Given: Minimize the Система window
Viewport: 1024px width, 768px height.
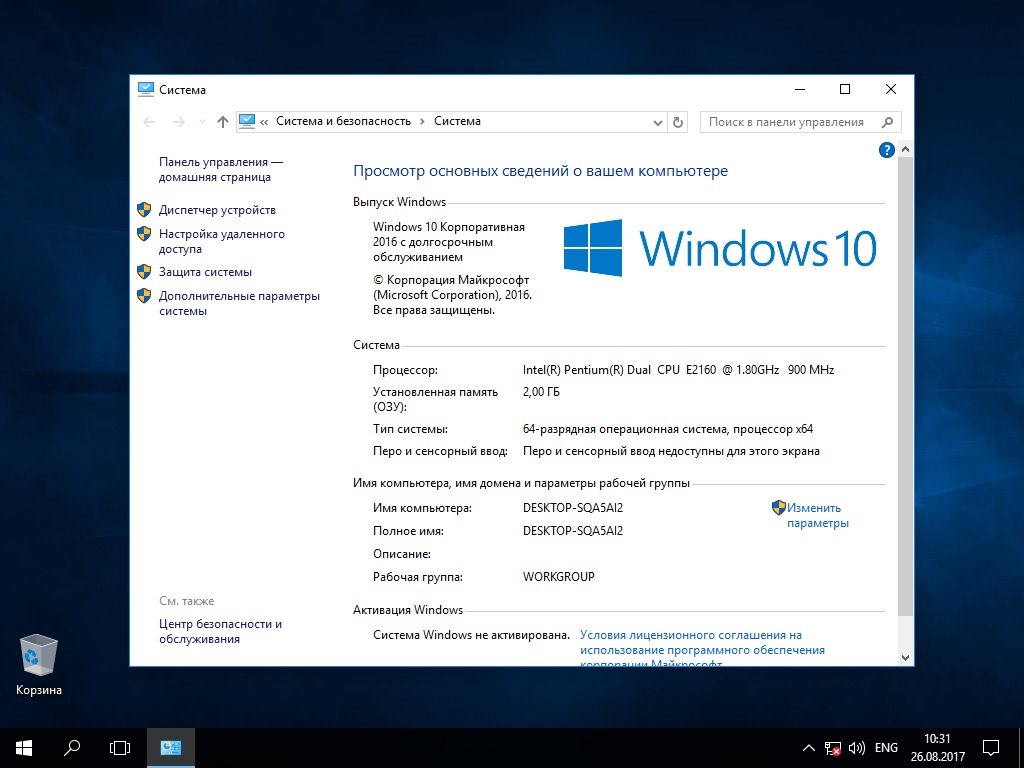Looking at the screenshot, I should (799, 89).
